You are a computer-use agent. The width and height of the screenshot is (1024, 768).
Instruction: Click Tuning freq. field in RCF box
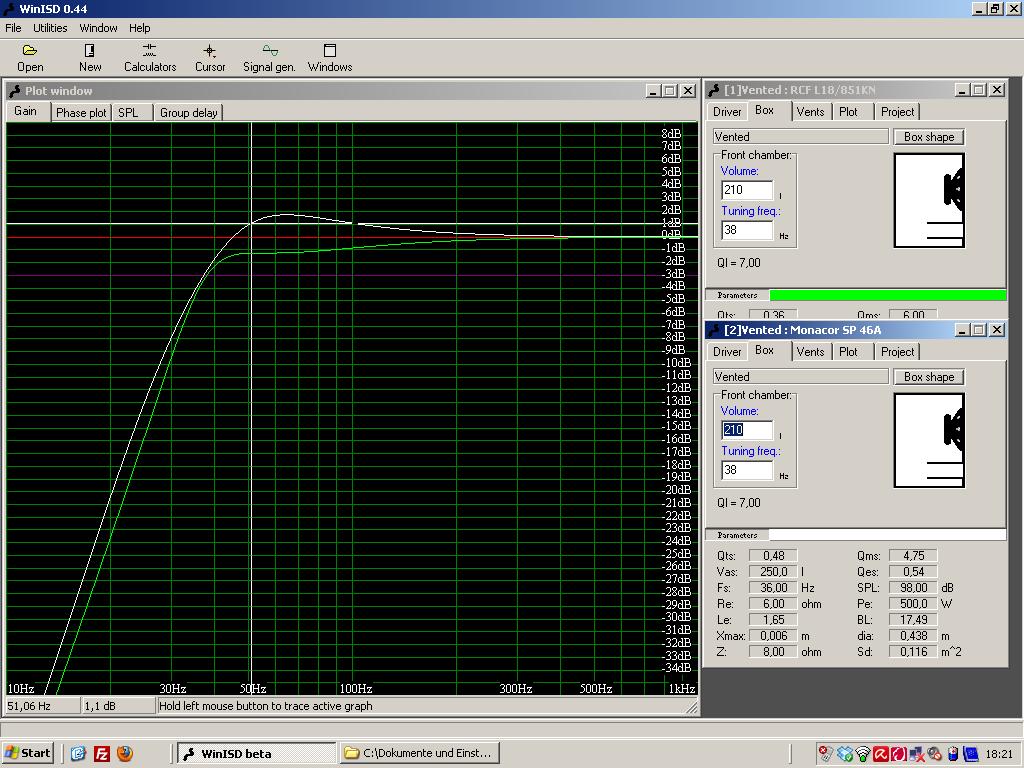click(x=747, y=230)
